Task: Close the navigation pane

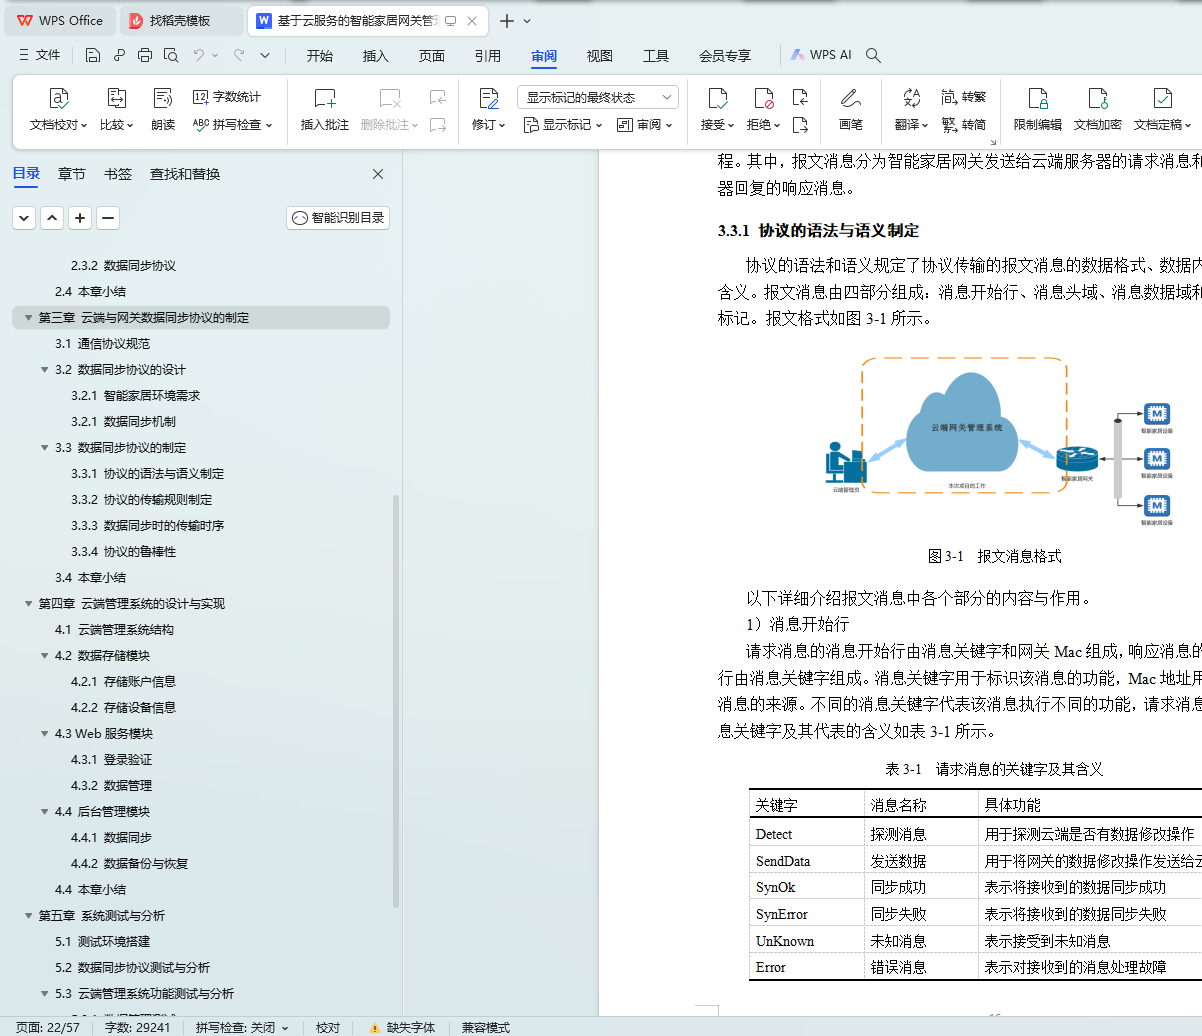Action: pos(378,174)
